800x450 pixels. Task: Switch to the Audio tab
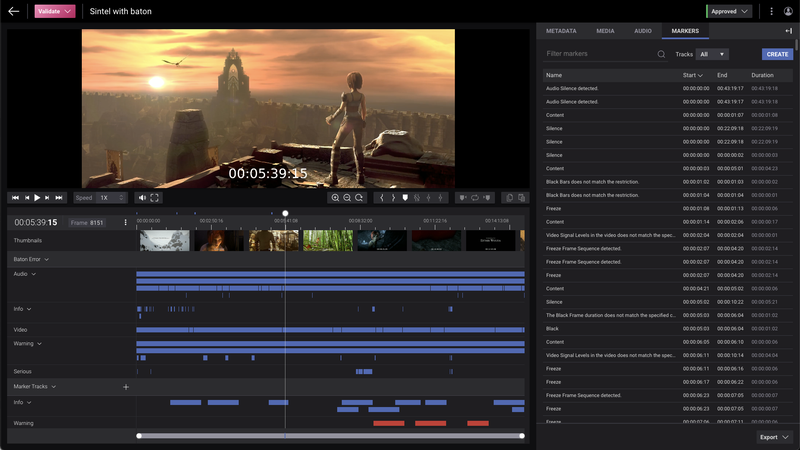tap(643, 31)
